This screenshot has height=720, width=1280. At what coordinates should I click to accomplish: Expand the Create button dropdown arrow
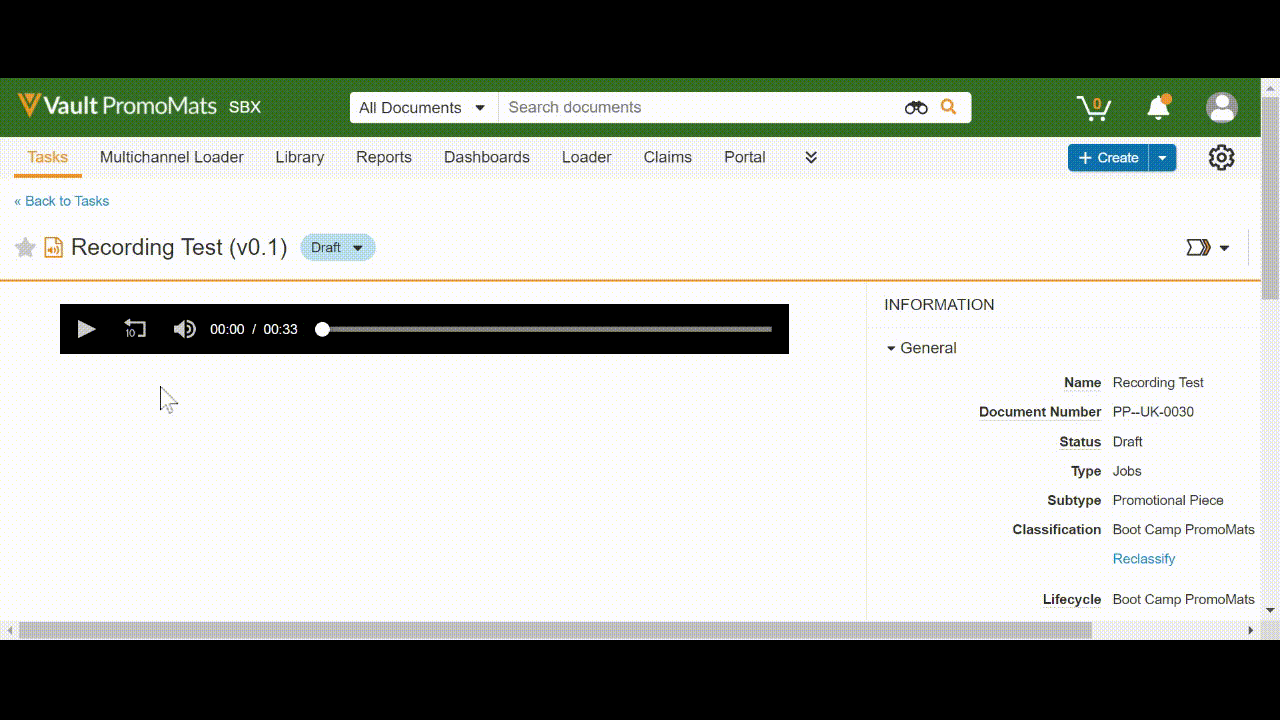pos(1162,158)
